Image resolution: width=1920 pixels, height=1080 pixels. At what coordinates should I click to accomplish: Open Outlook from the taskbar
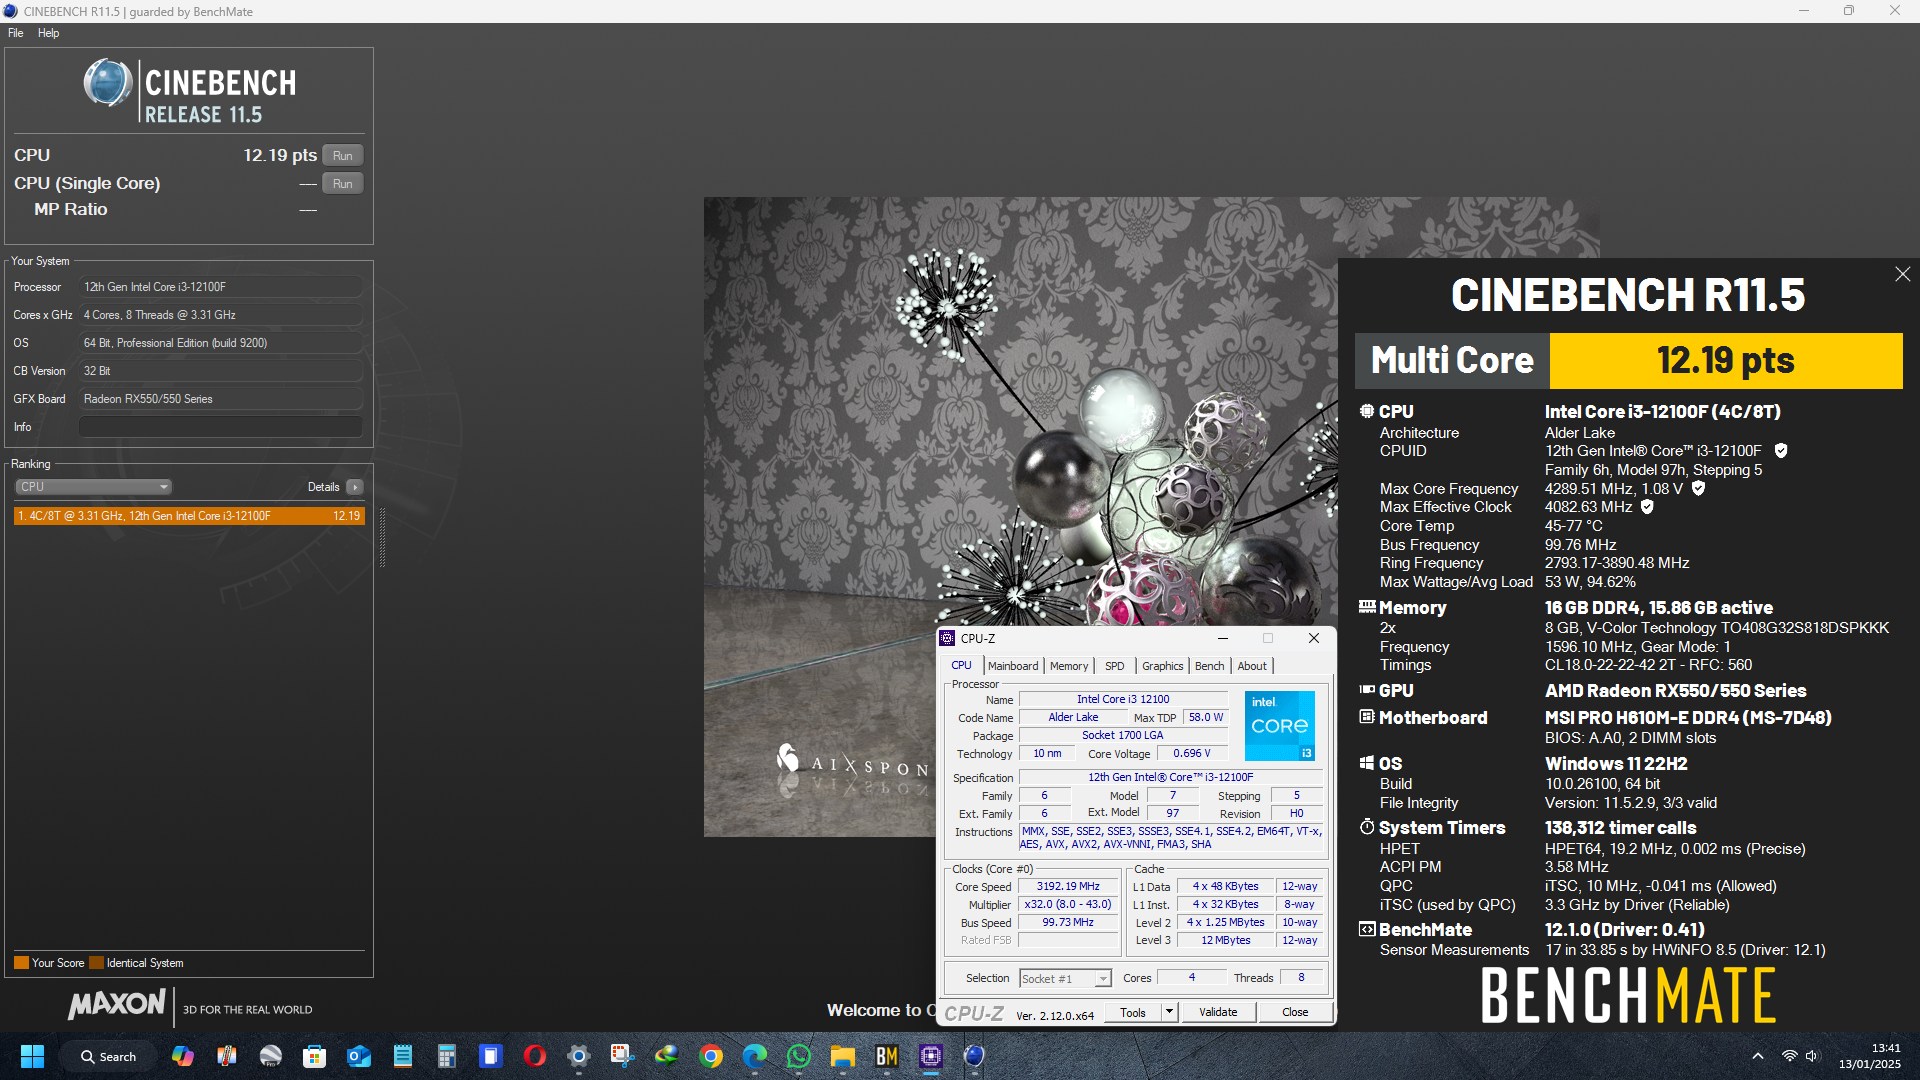click(359, 1056)
